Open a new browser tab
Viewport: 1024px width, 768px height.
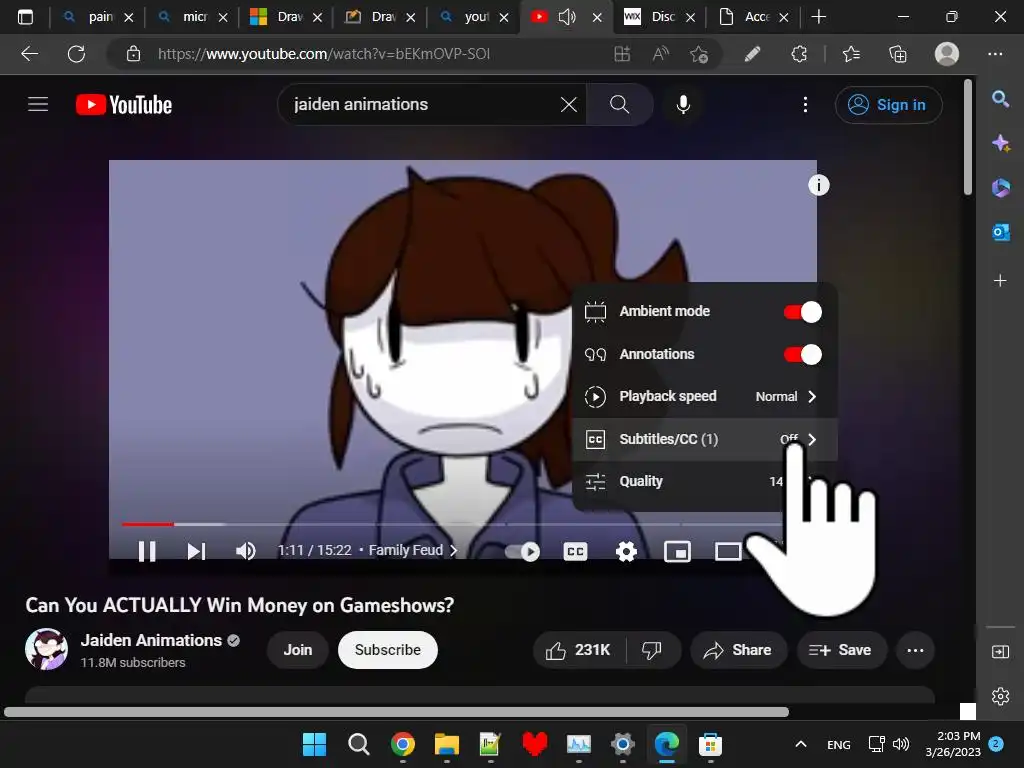click(818, 16)
